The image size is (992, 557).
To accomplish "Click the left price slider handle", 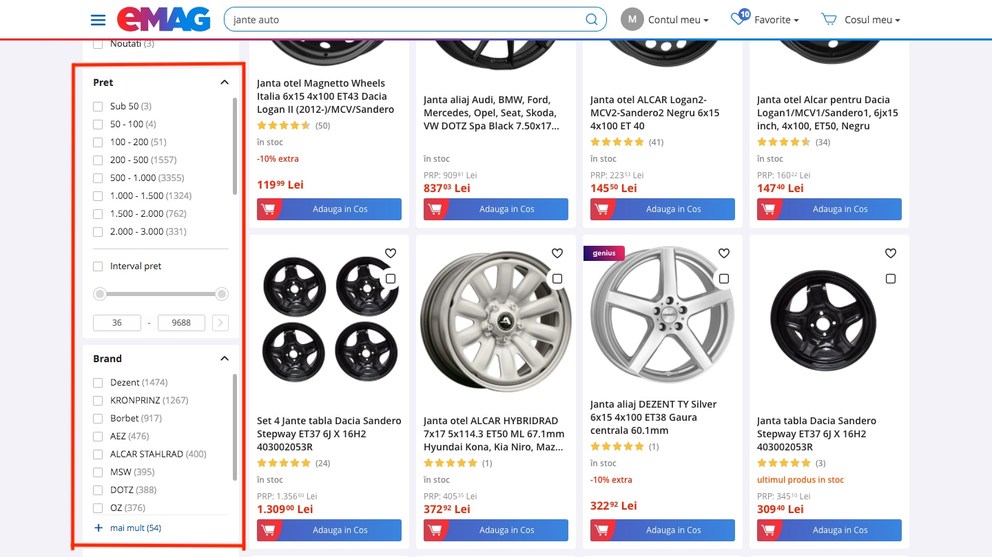I will 99,294.
